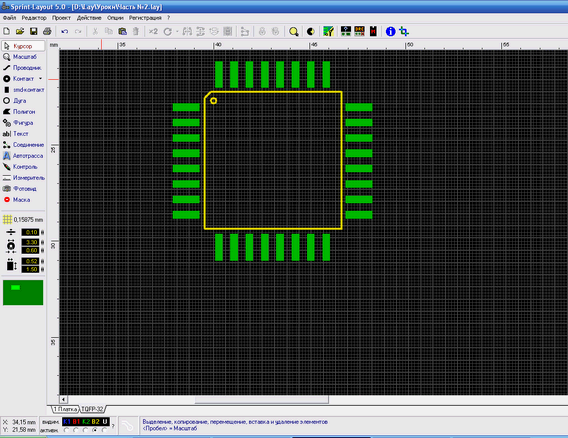Screen dimensions: 568x438
Task: Open the rotate angle dropdown arrow
Action: 177,32
